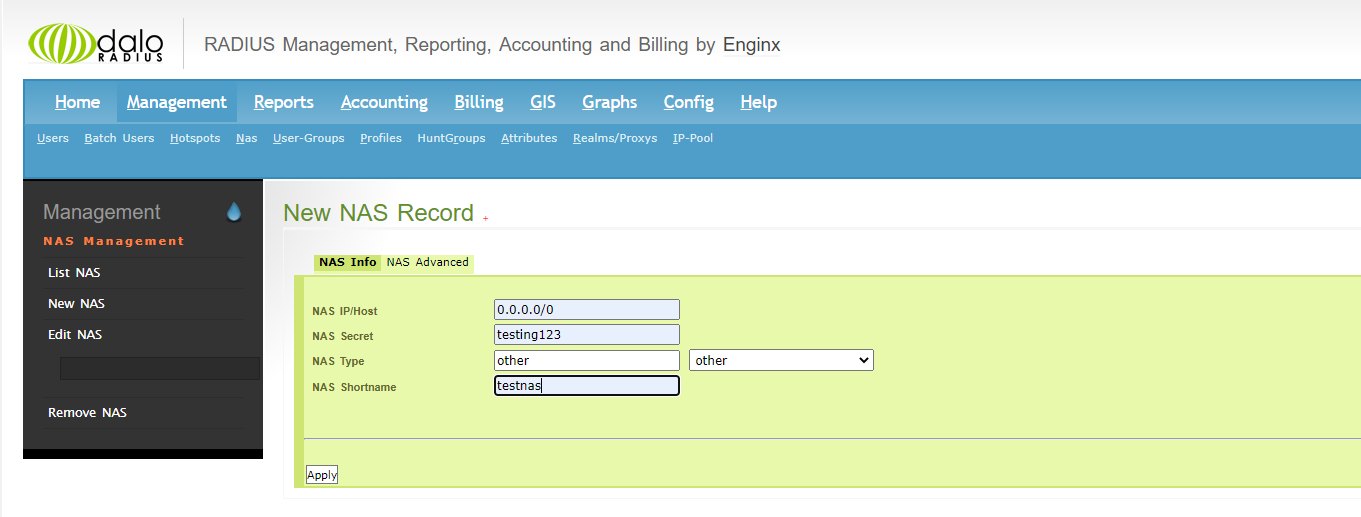This screenshot has height=517, width=1361.
Task: Go to the Accounting menu
Action: click(x=384, y=102)
